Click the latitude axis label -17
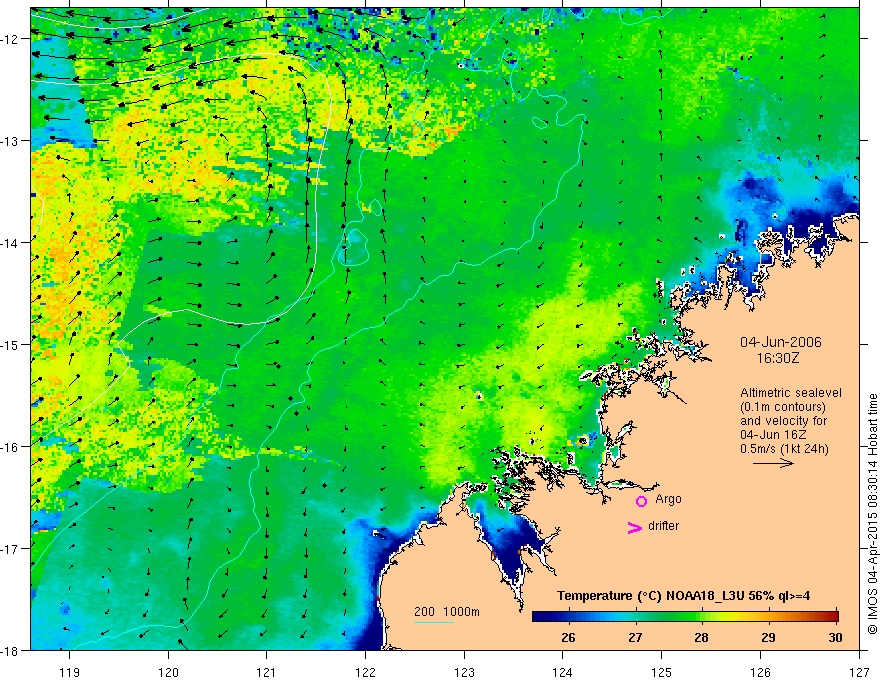 (11, 549)
